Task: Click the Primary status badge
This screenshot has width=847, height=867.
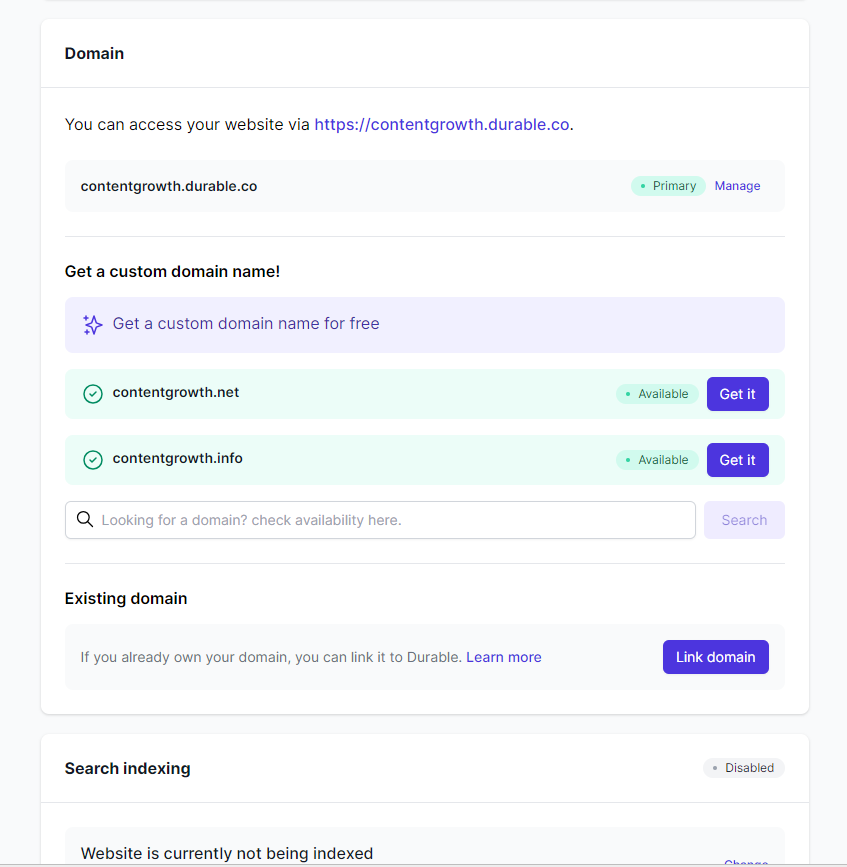Action: (x=668, y=186)
